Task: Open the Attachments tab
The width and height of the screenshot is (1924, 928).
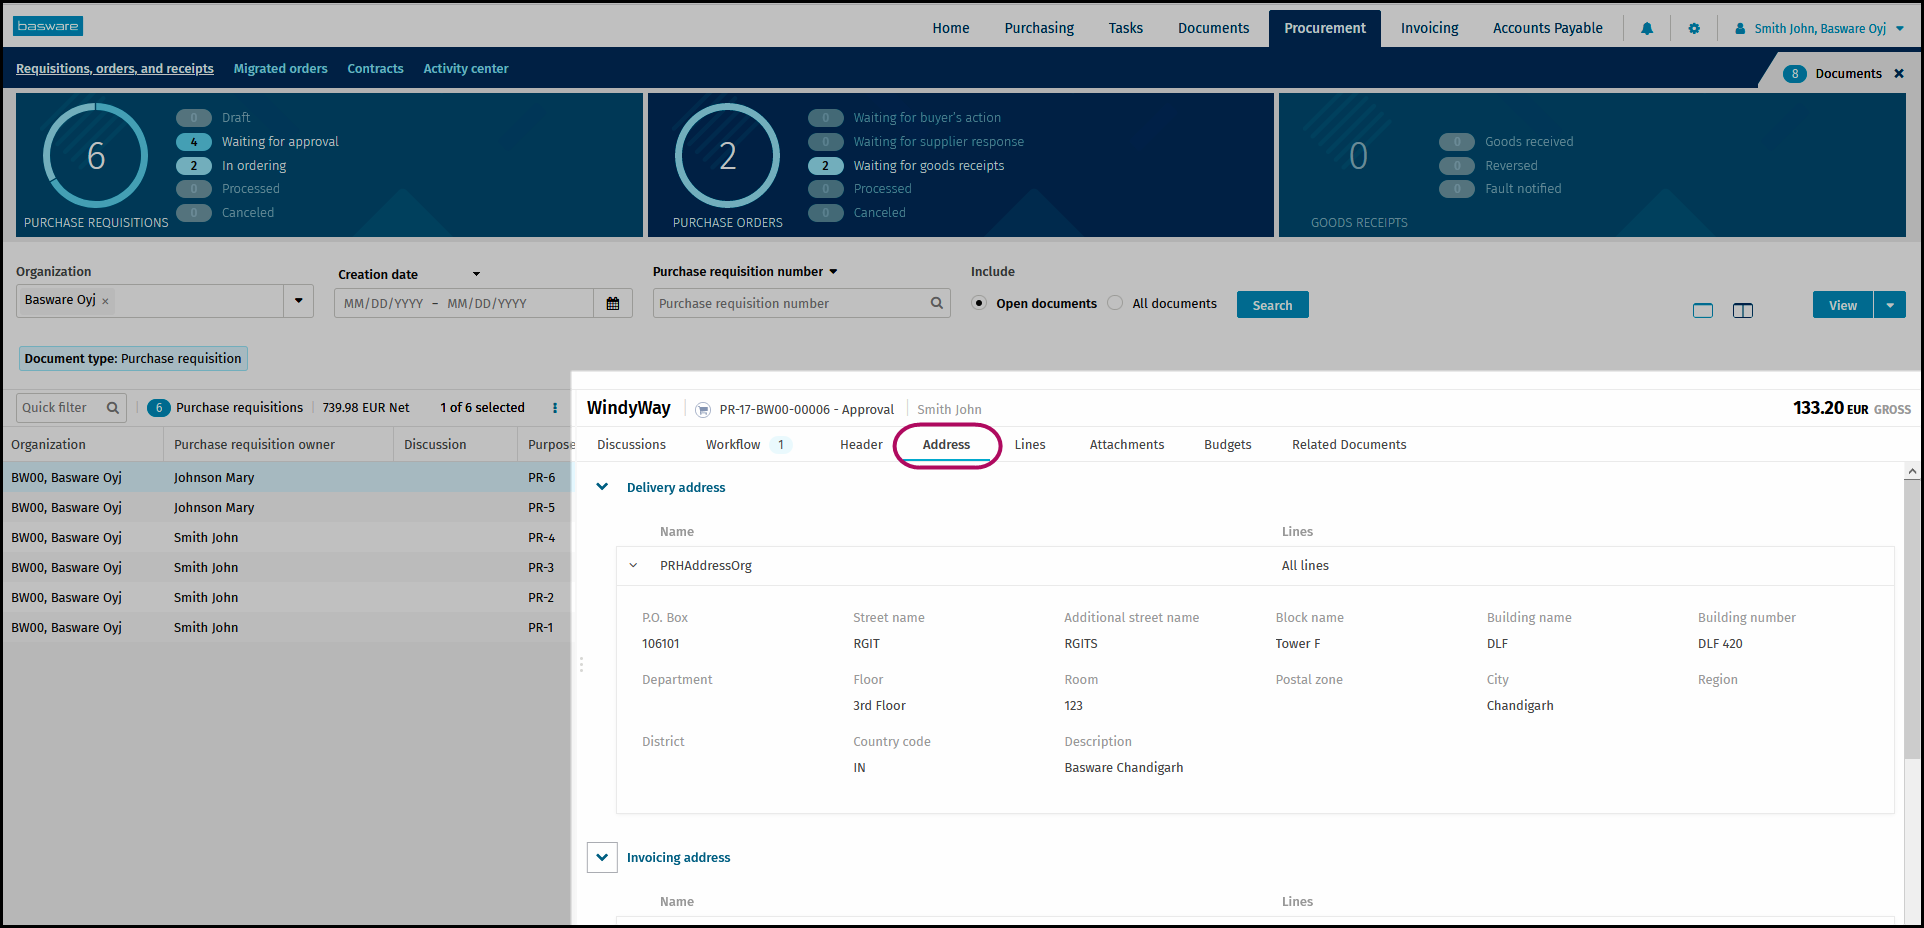Action: [x=1127, y=444]
